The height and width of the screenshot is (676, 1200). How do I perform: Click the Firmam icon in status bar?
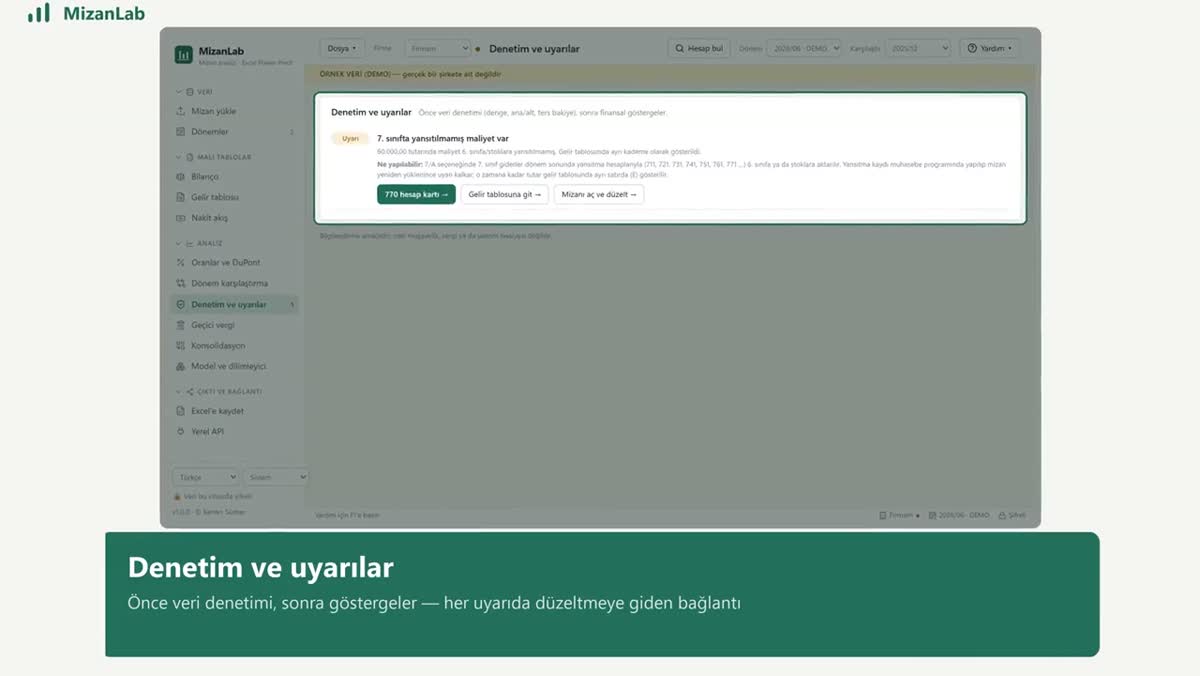pos(882,515)
